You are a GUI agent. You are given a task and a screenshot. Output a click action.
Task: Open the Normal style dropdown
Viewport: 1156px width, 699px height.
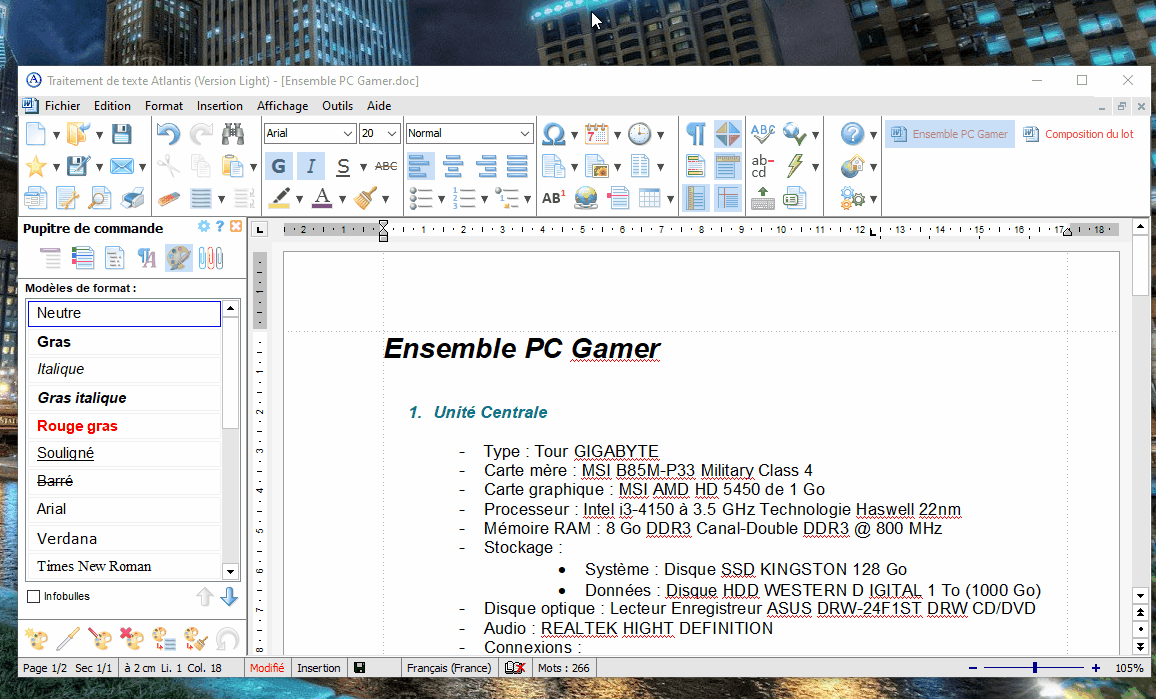(524, 133)
